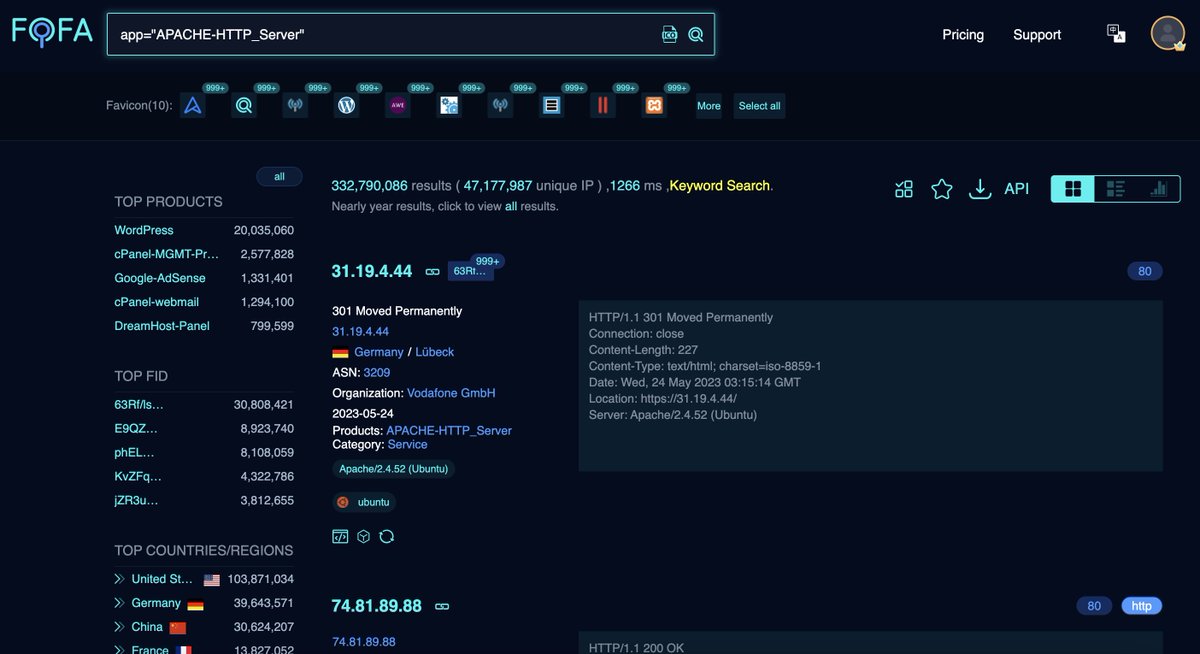
Task: Open the user avatar menu
Action: tap(1168, 33)
